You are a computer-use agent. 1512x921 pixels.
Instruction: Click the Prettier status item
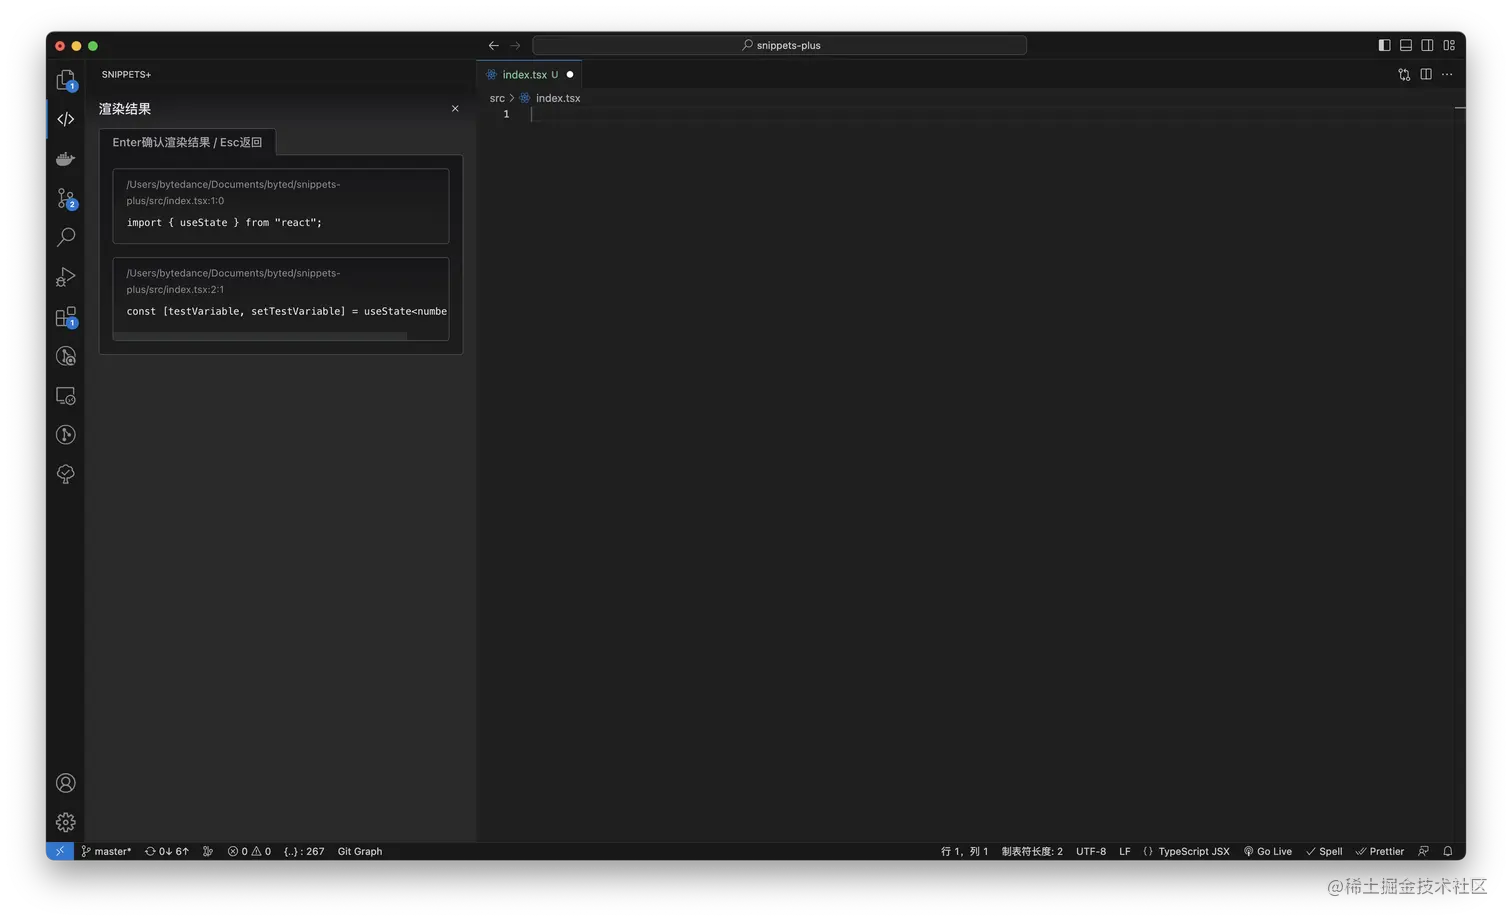click(x=1380, y=851)
